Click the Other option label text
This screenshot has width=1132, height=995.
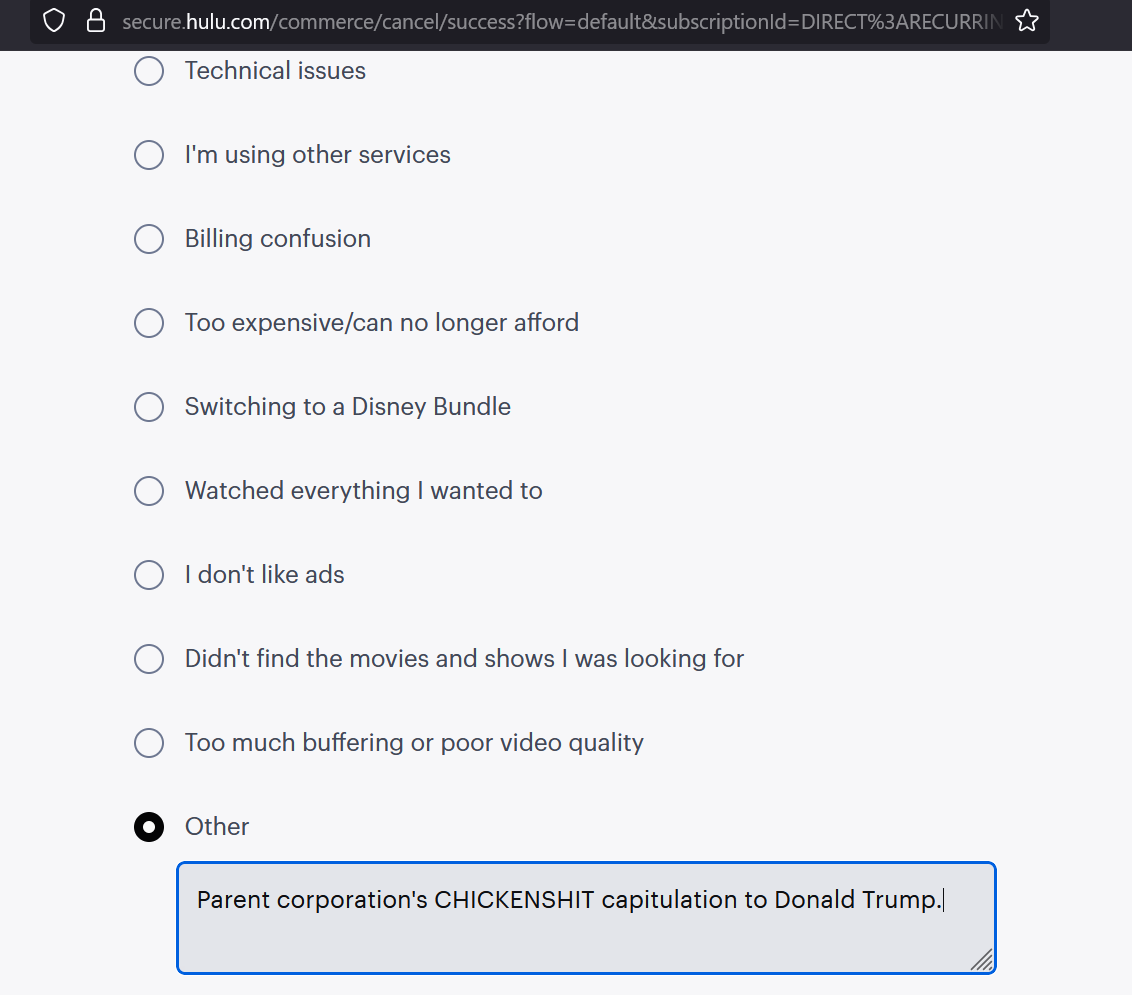(217, 827)
